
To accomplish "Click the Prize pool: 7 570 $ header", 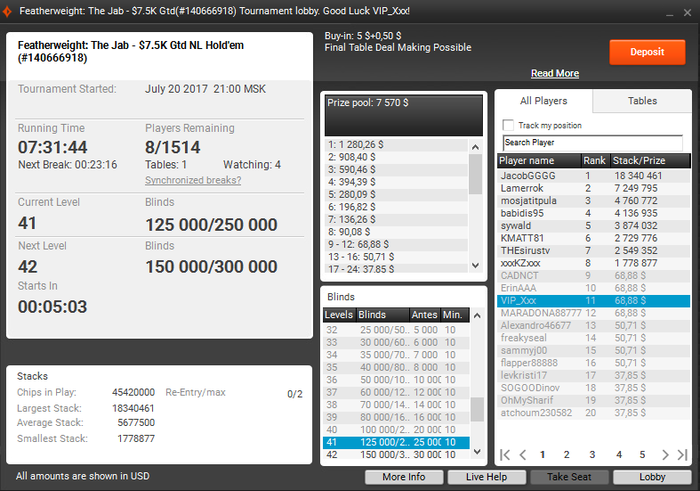I will [404, 115].
